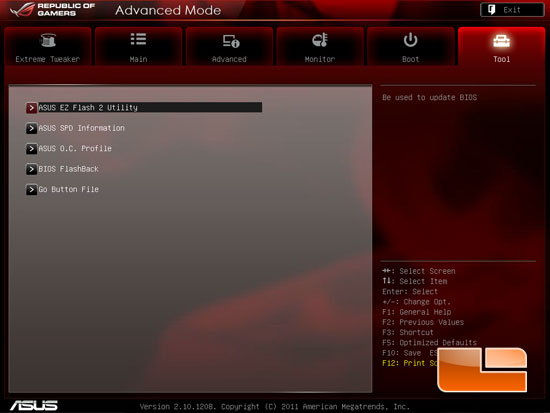Expand arrow beside Go Button File
550x413 pixels.
[x=31, y=189]
